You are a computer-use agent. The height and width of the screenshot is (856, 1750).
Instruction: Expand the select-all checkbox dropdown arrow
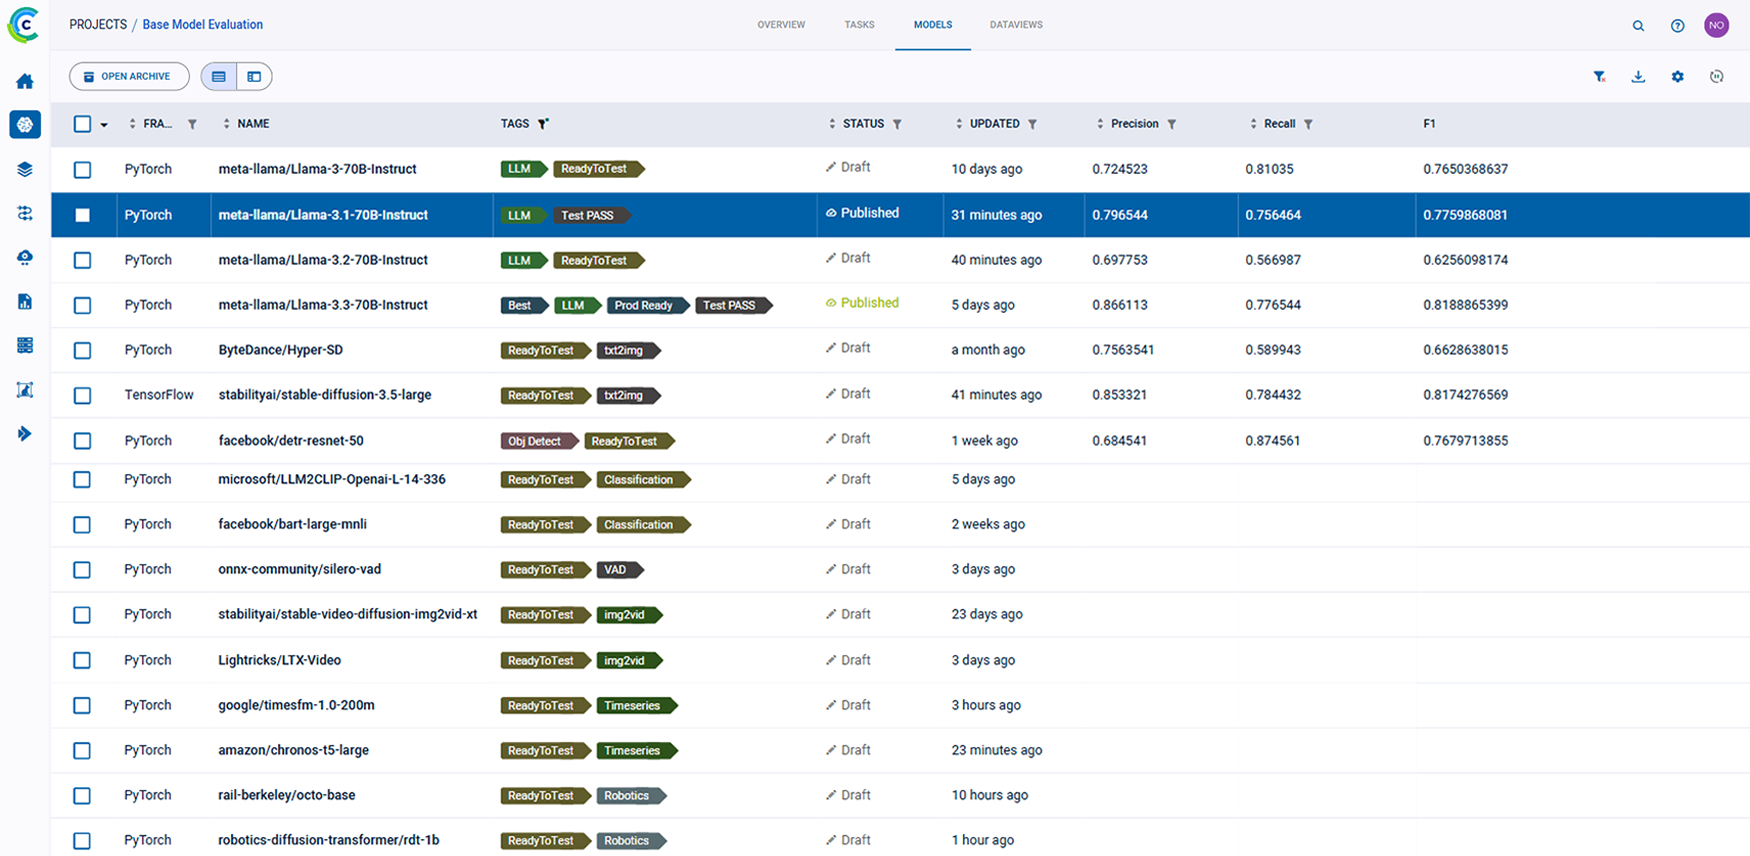coord(104,125)
